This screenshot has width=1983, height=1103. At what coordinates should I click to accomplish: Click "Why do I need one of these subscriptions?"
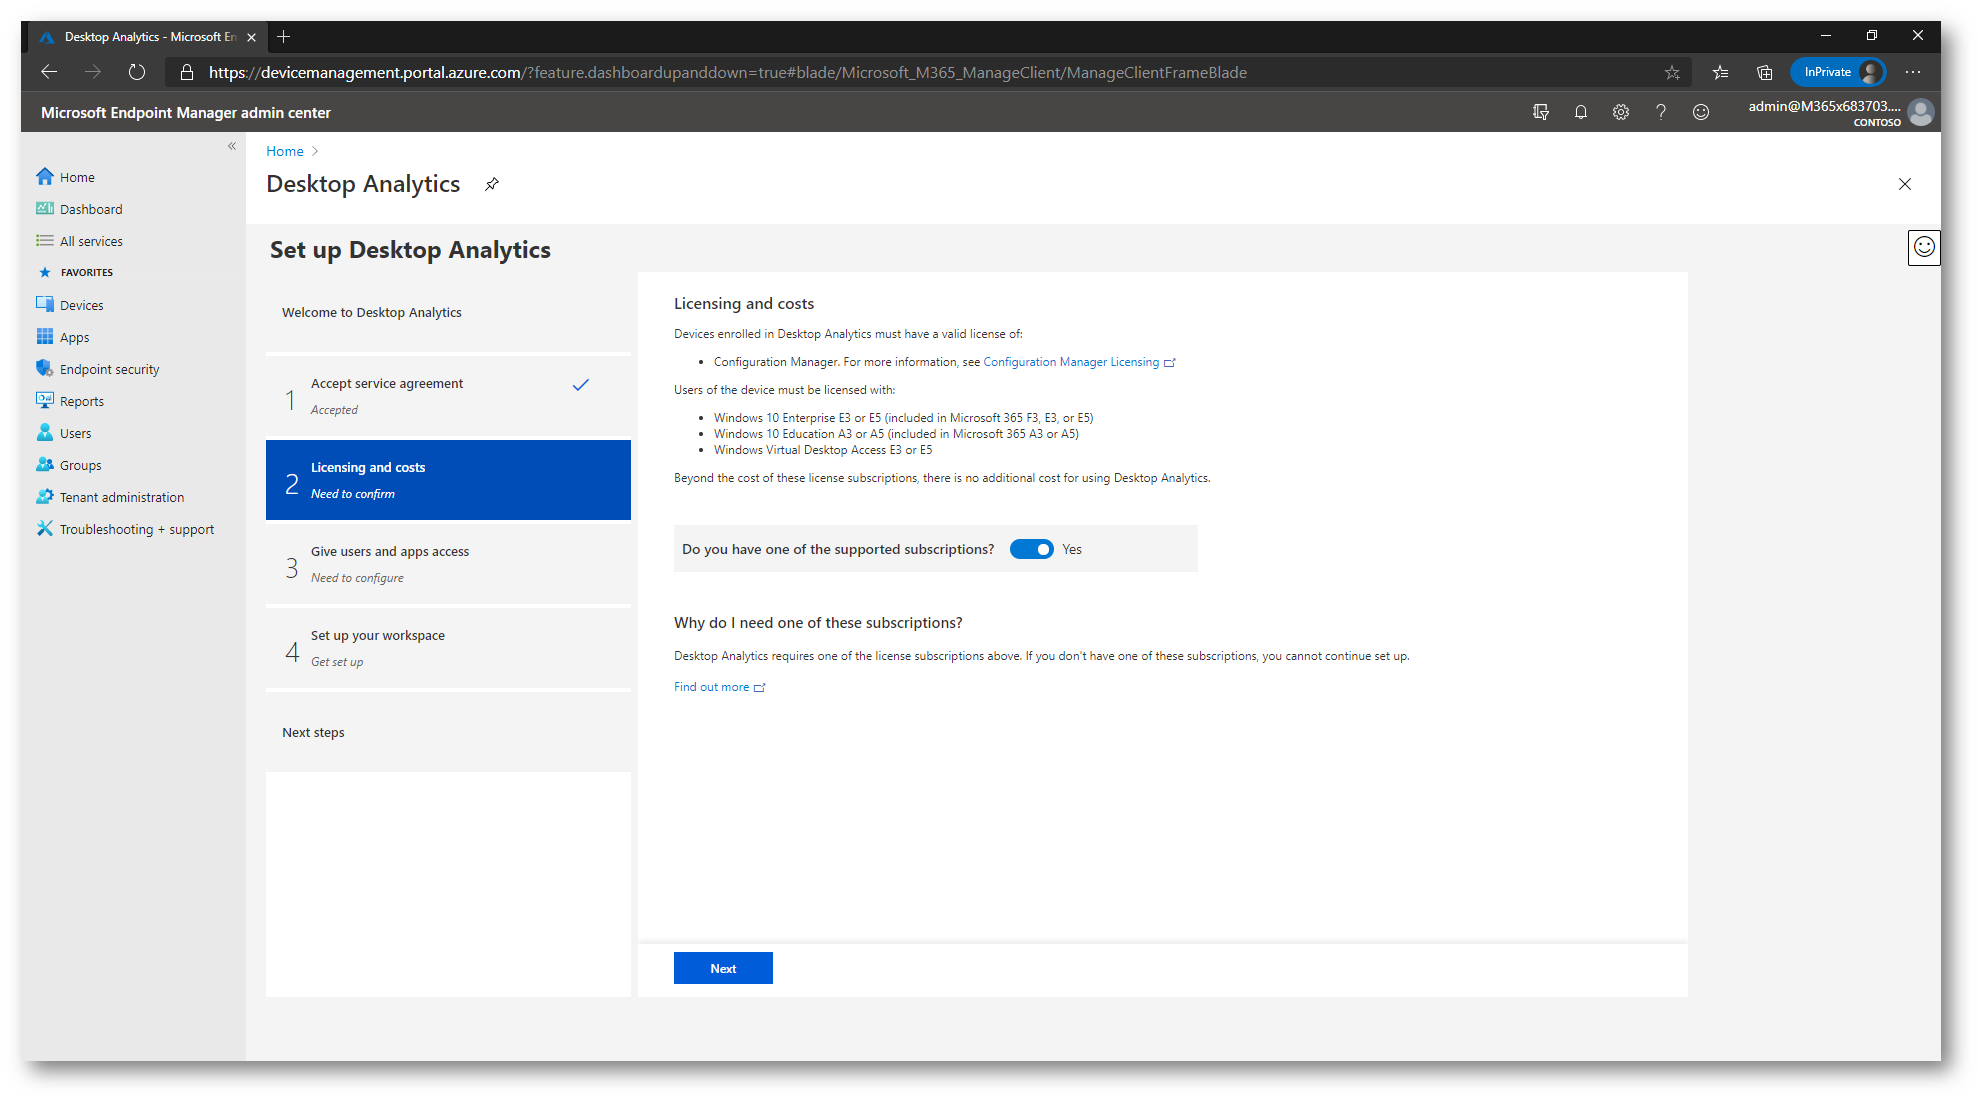pyautogui.click(x=818, y=623)
